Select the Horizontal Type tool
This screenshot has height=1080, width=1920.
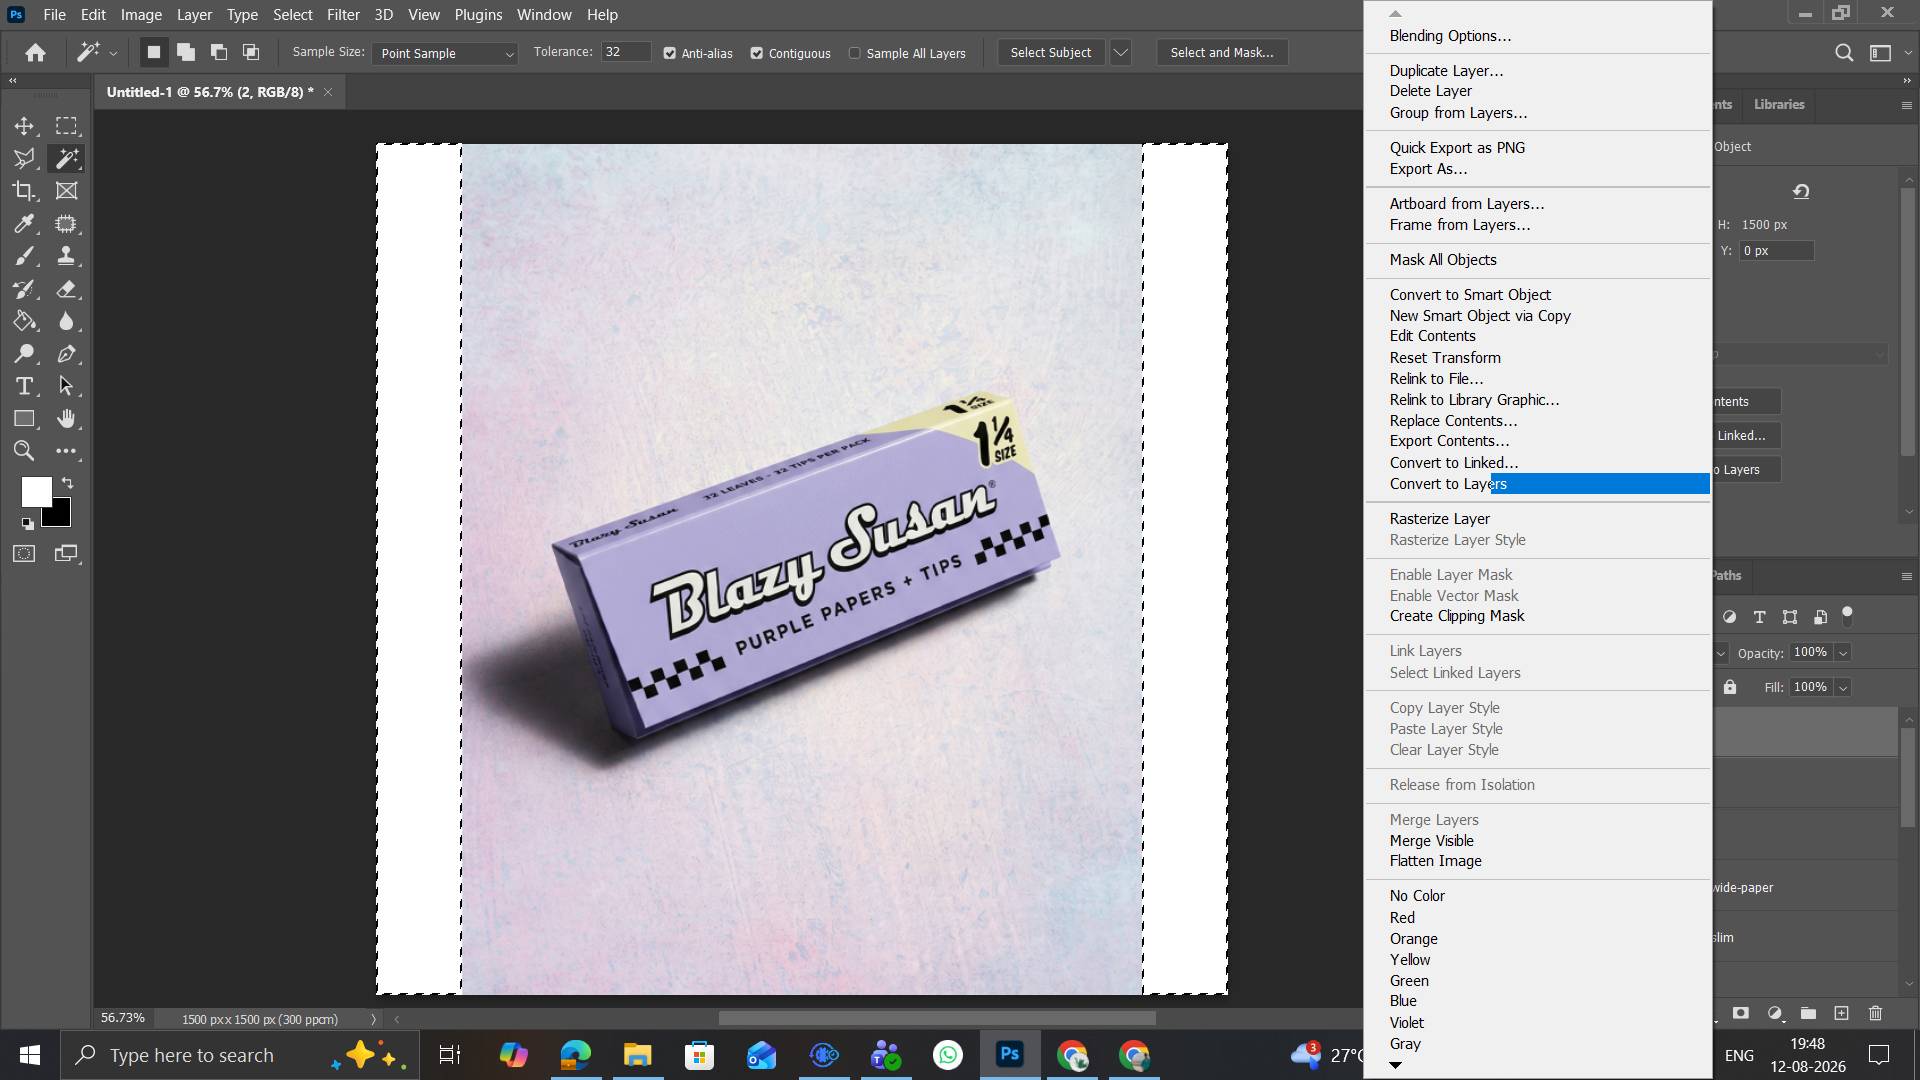[24, 386]
